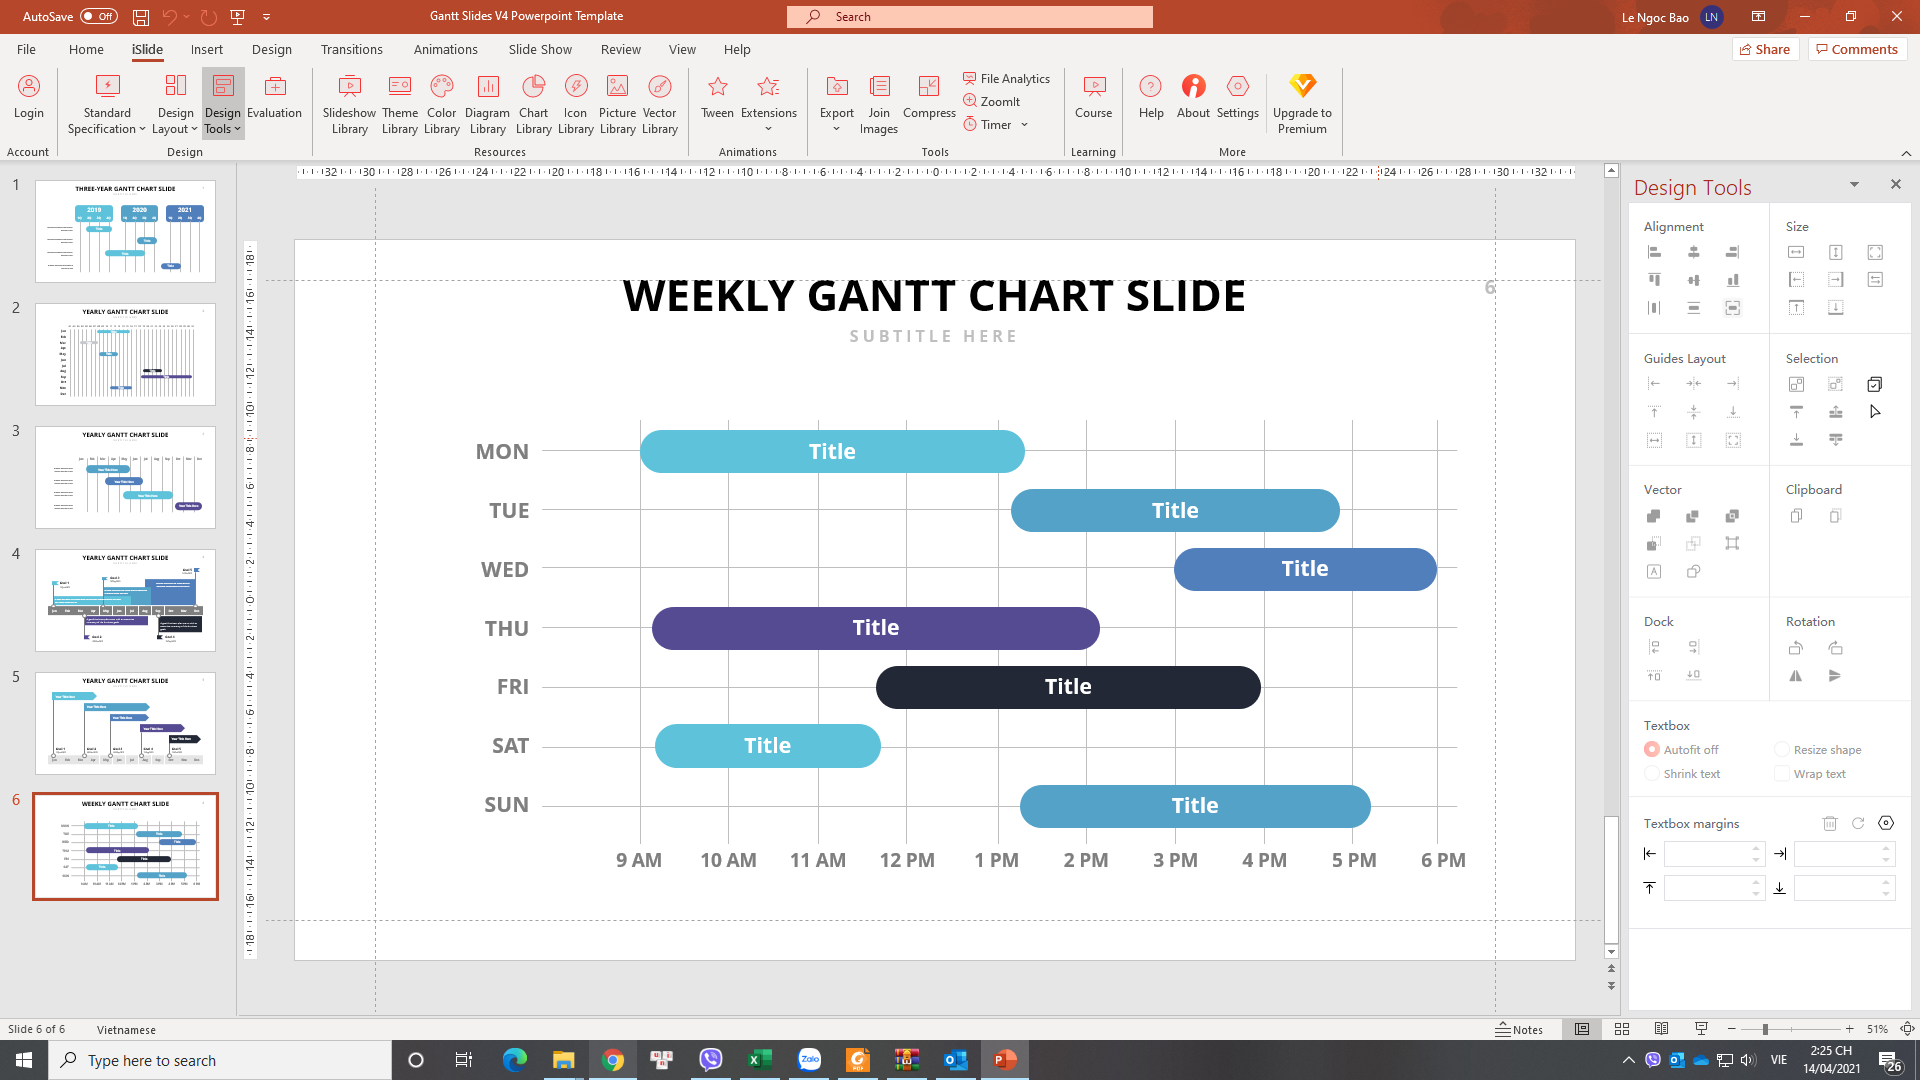Open the Chart Library

533,104
